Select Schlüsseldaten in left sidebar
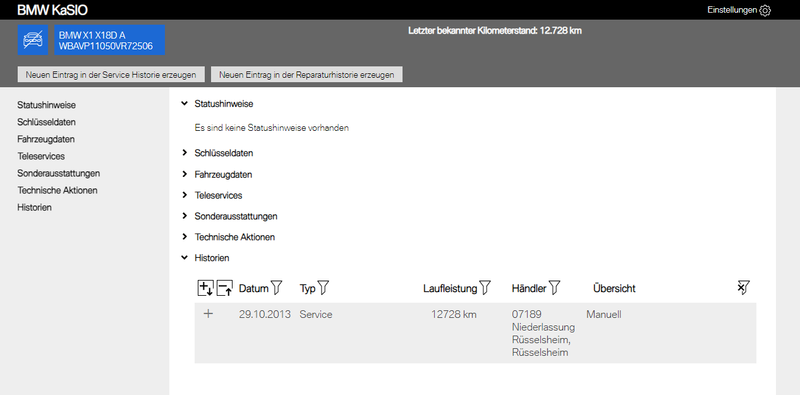The width and height of the screenshot is (800, 395). [46, 122]
